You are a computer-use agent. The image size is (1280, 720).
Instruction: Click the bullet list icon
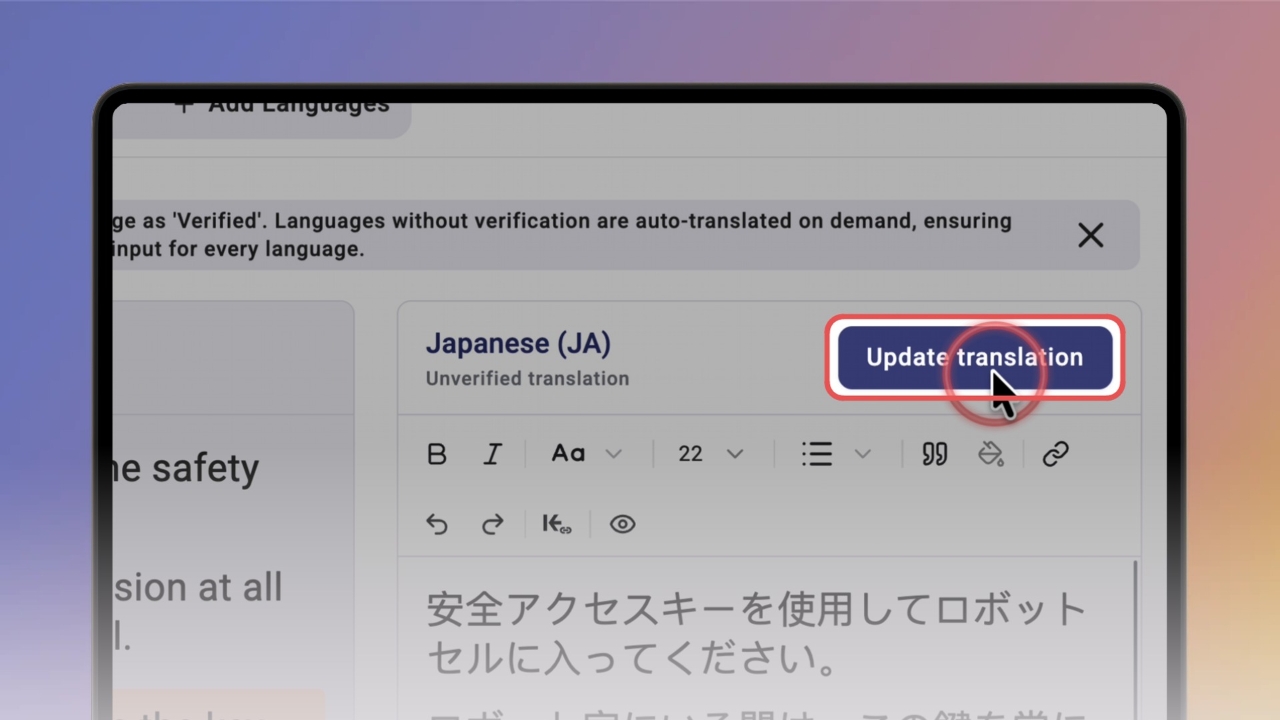point(817,454)
